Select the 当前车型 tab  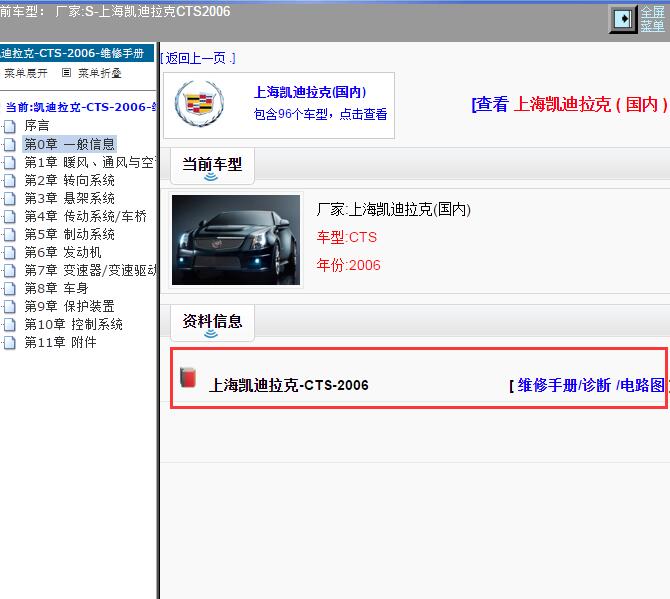coord(211,164)
